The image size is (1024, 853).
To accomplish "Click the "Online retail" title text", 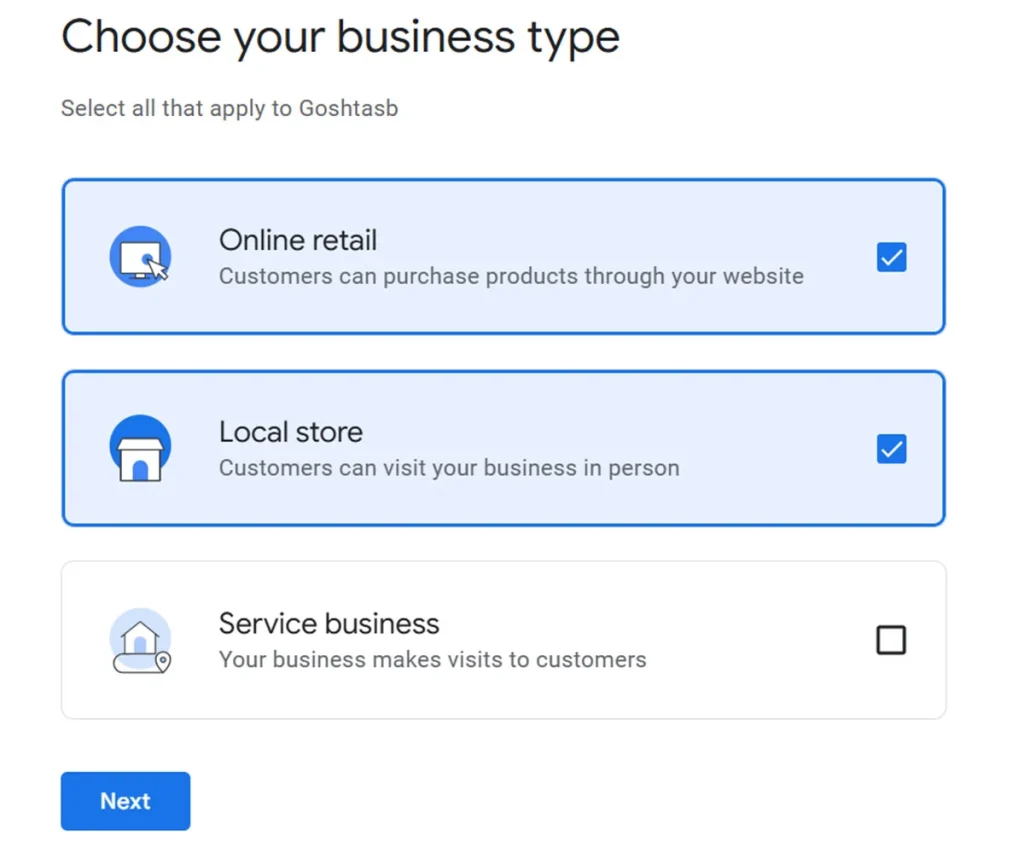I will tap(298, 241).
